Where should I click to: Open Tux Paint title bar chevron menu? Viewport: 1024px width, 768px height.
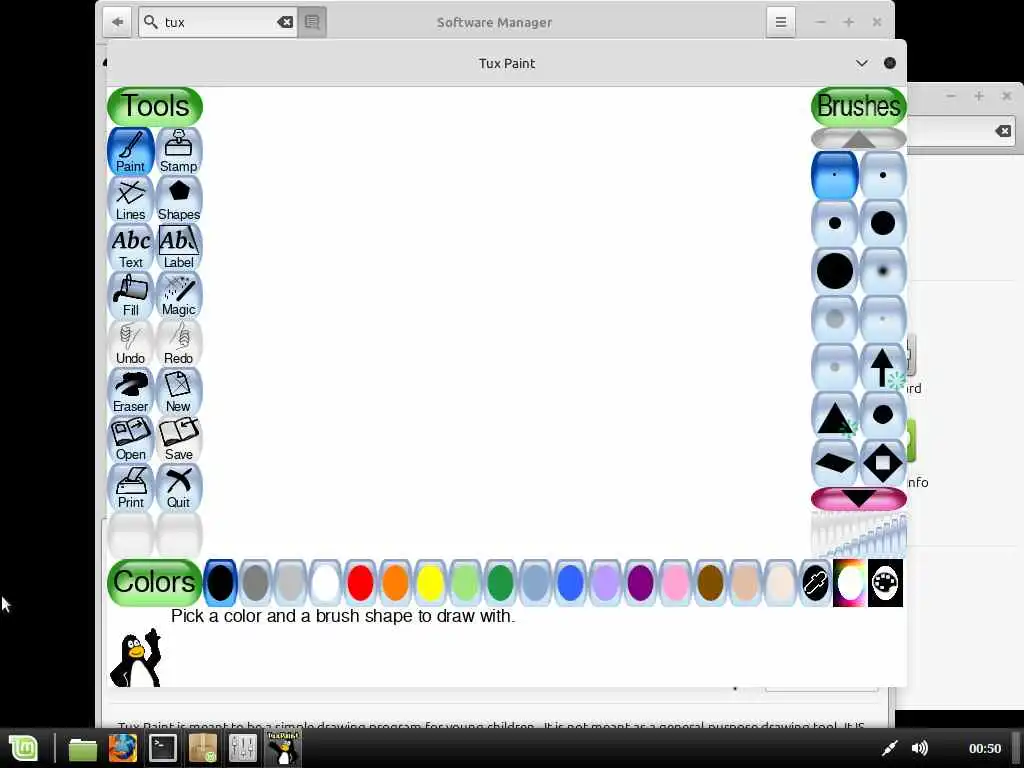coord(862,63)
